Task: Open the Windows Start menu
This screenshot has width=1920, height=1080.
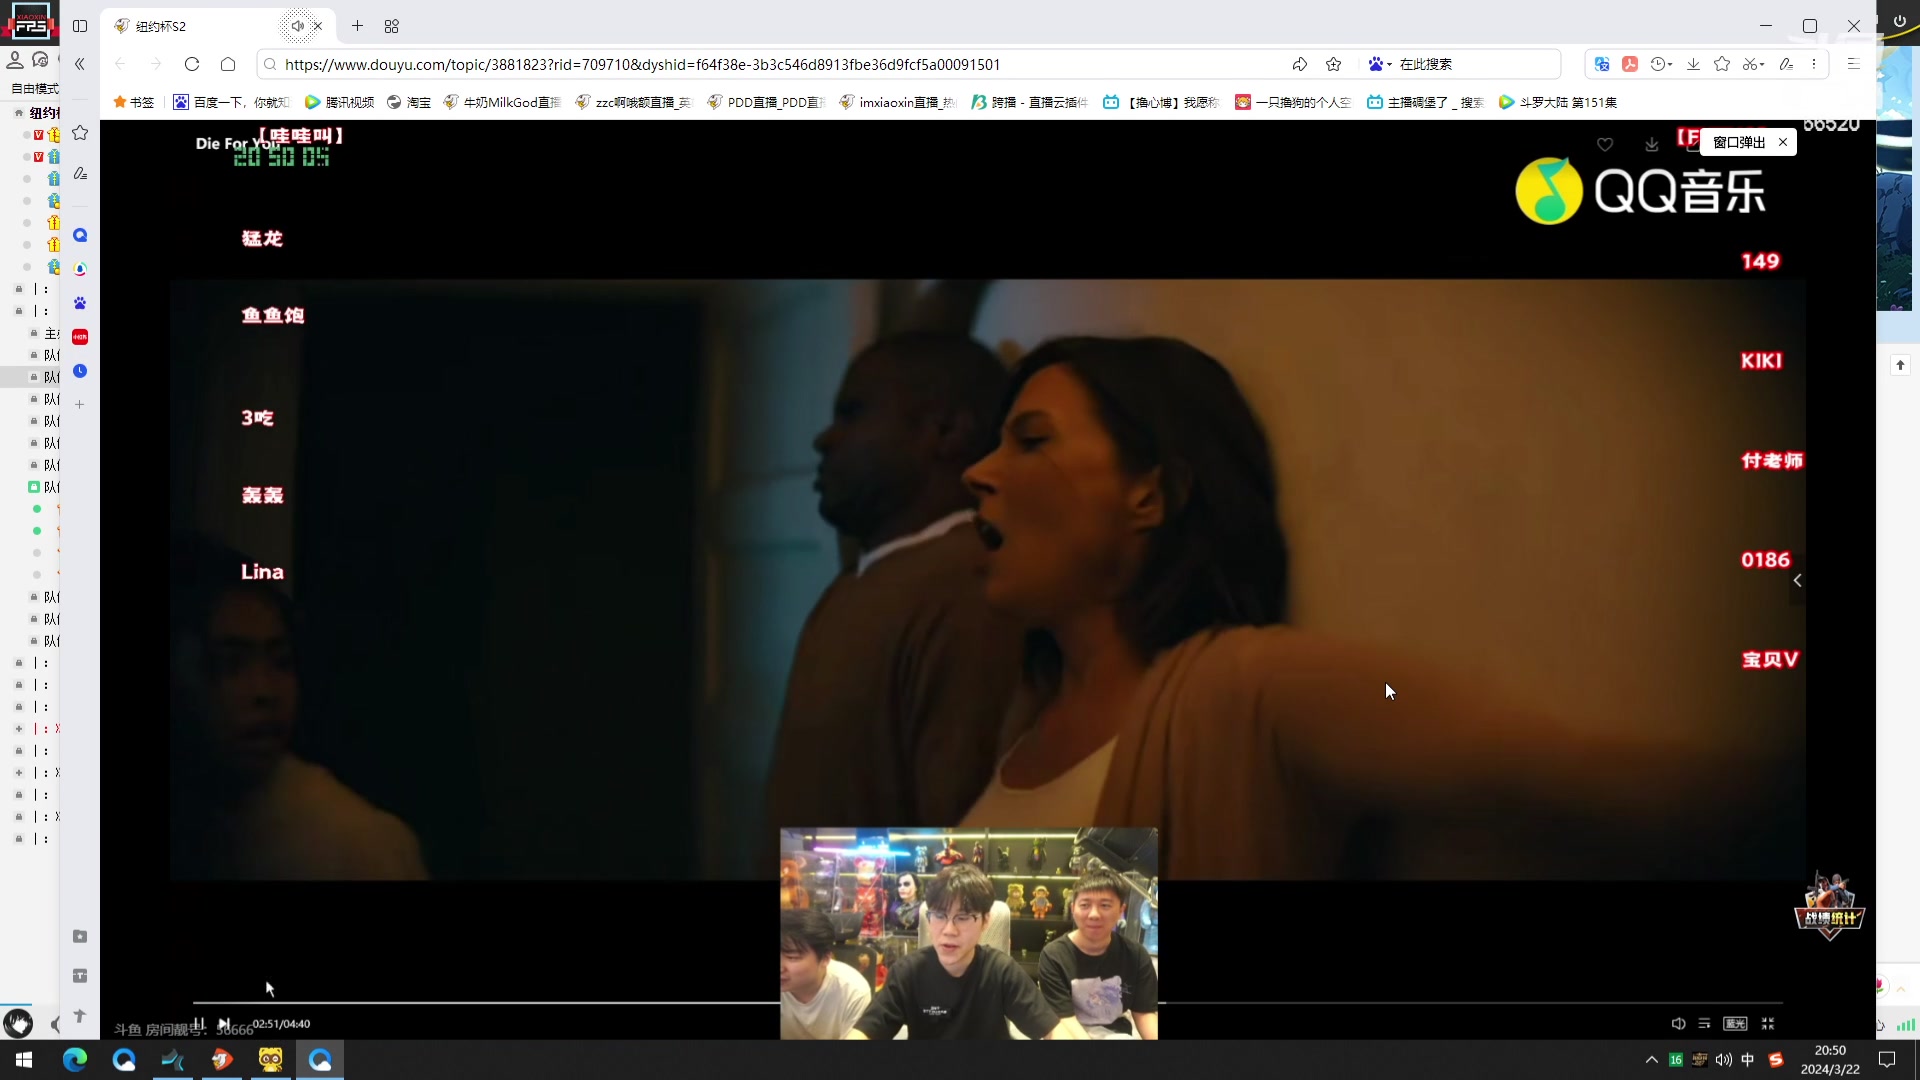Action: 24,1060
